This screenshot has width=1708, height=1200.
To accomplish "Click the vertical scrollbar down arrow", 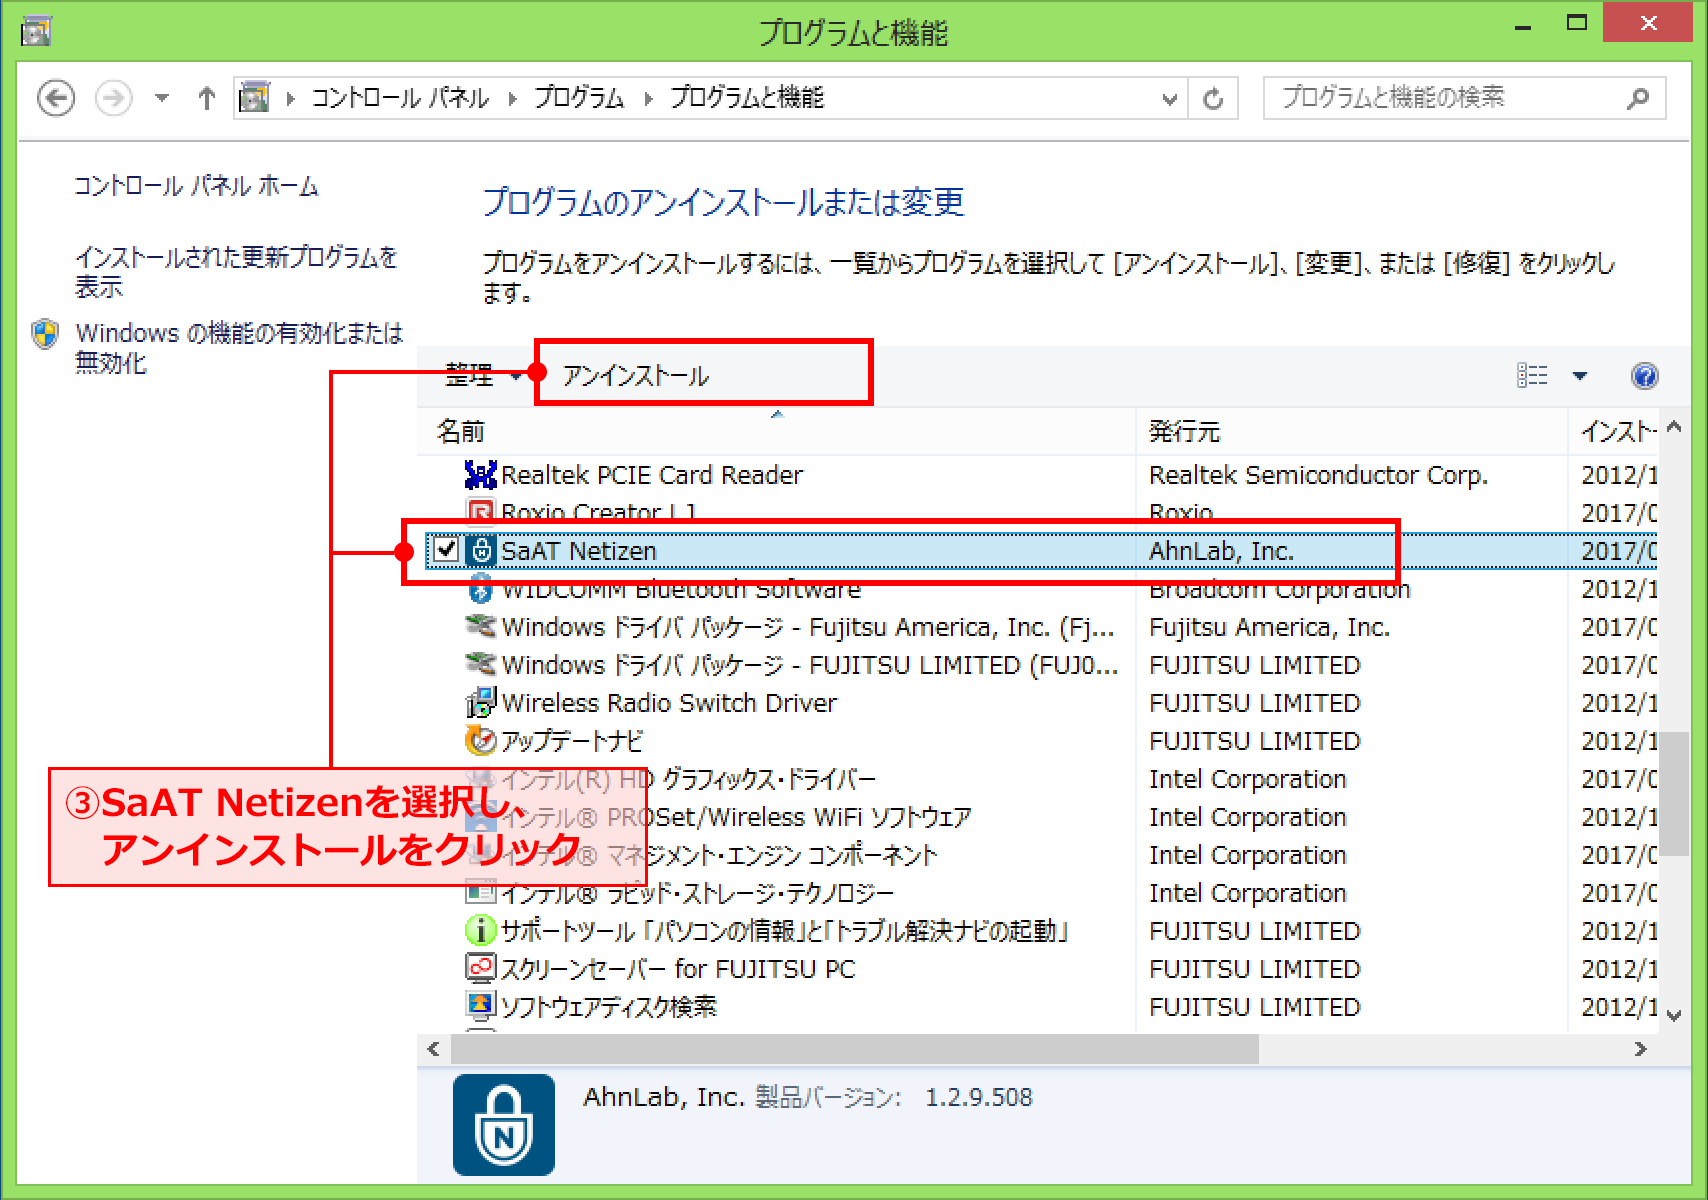I will pos(1674,1015).
